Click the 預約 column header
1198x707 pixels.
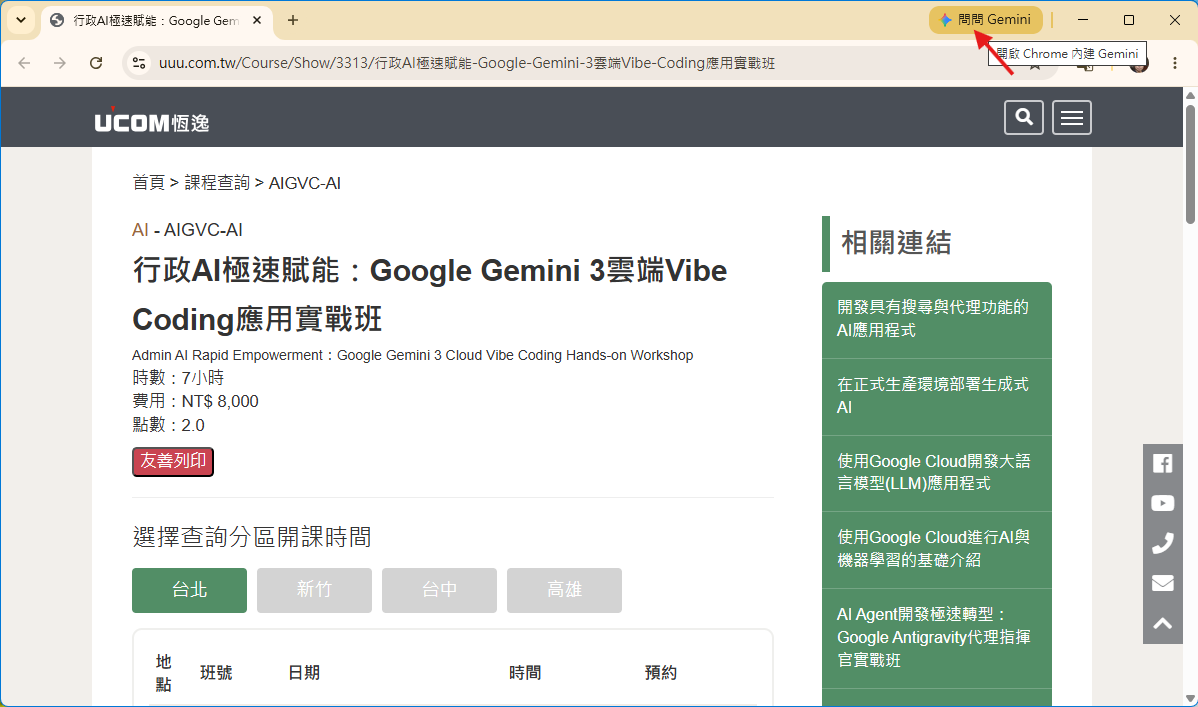[661, 673]
